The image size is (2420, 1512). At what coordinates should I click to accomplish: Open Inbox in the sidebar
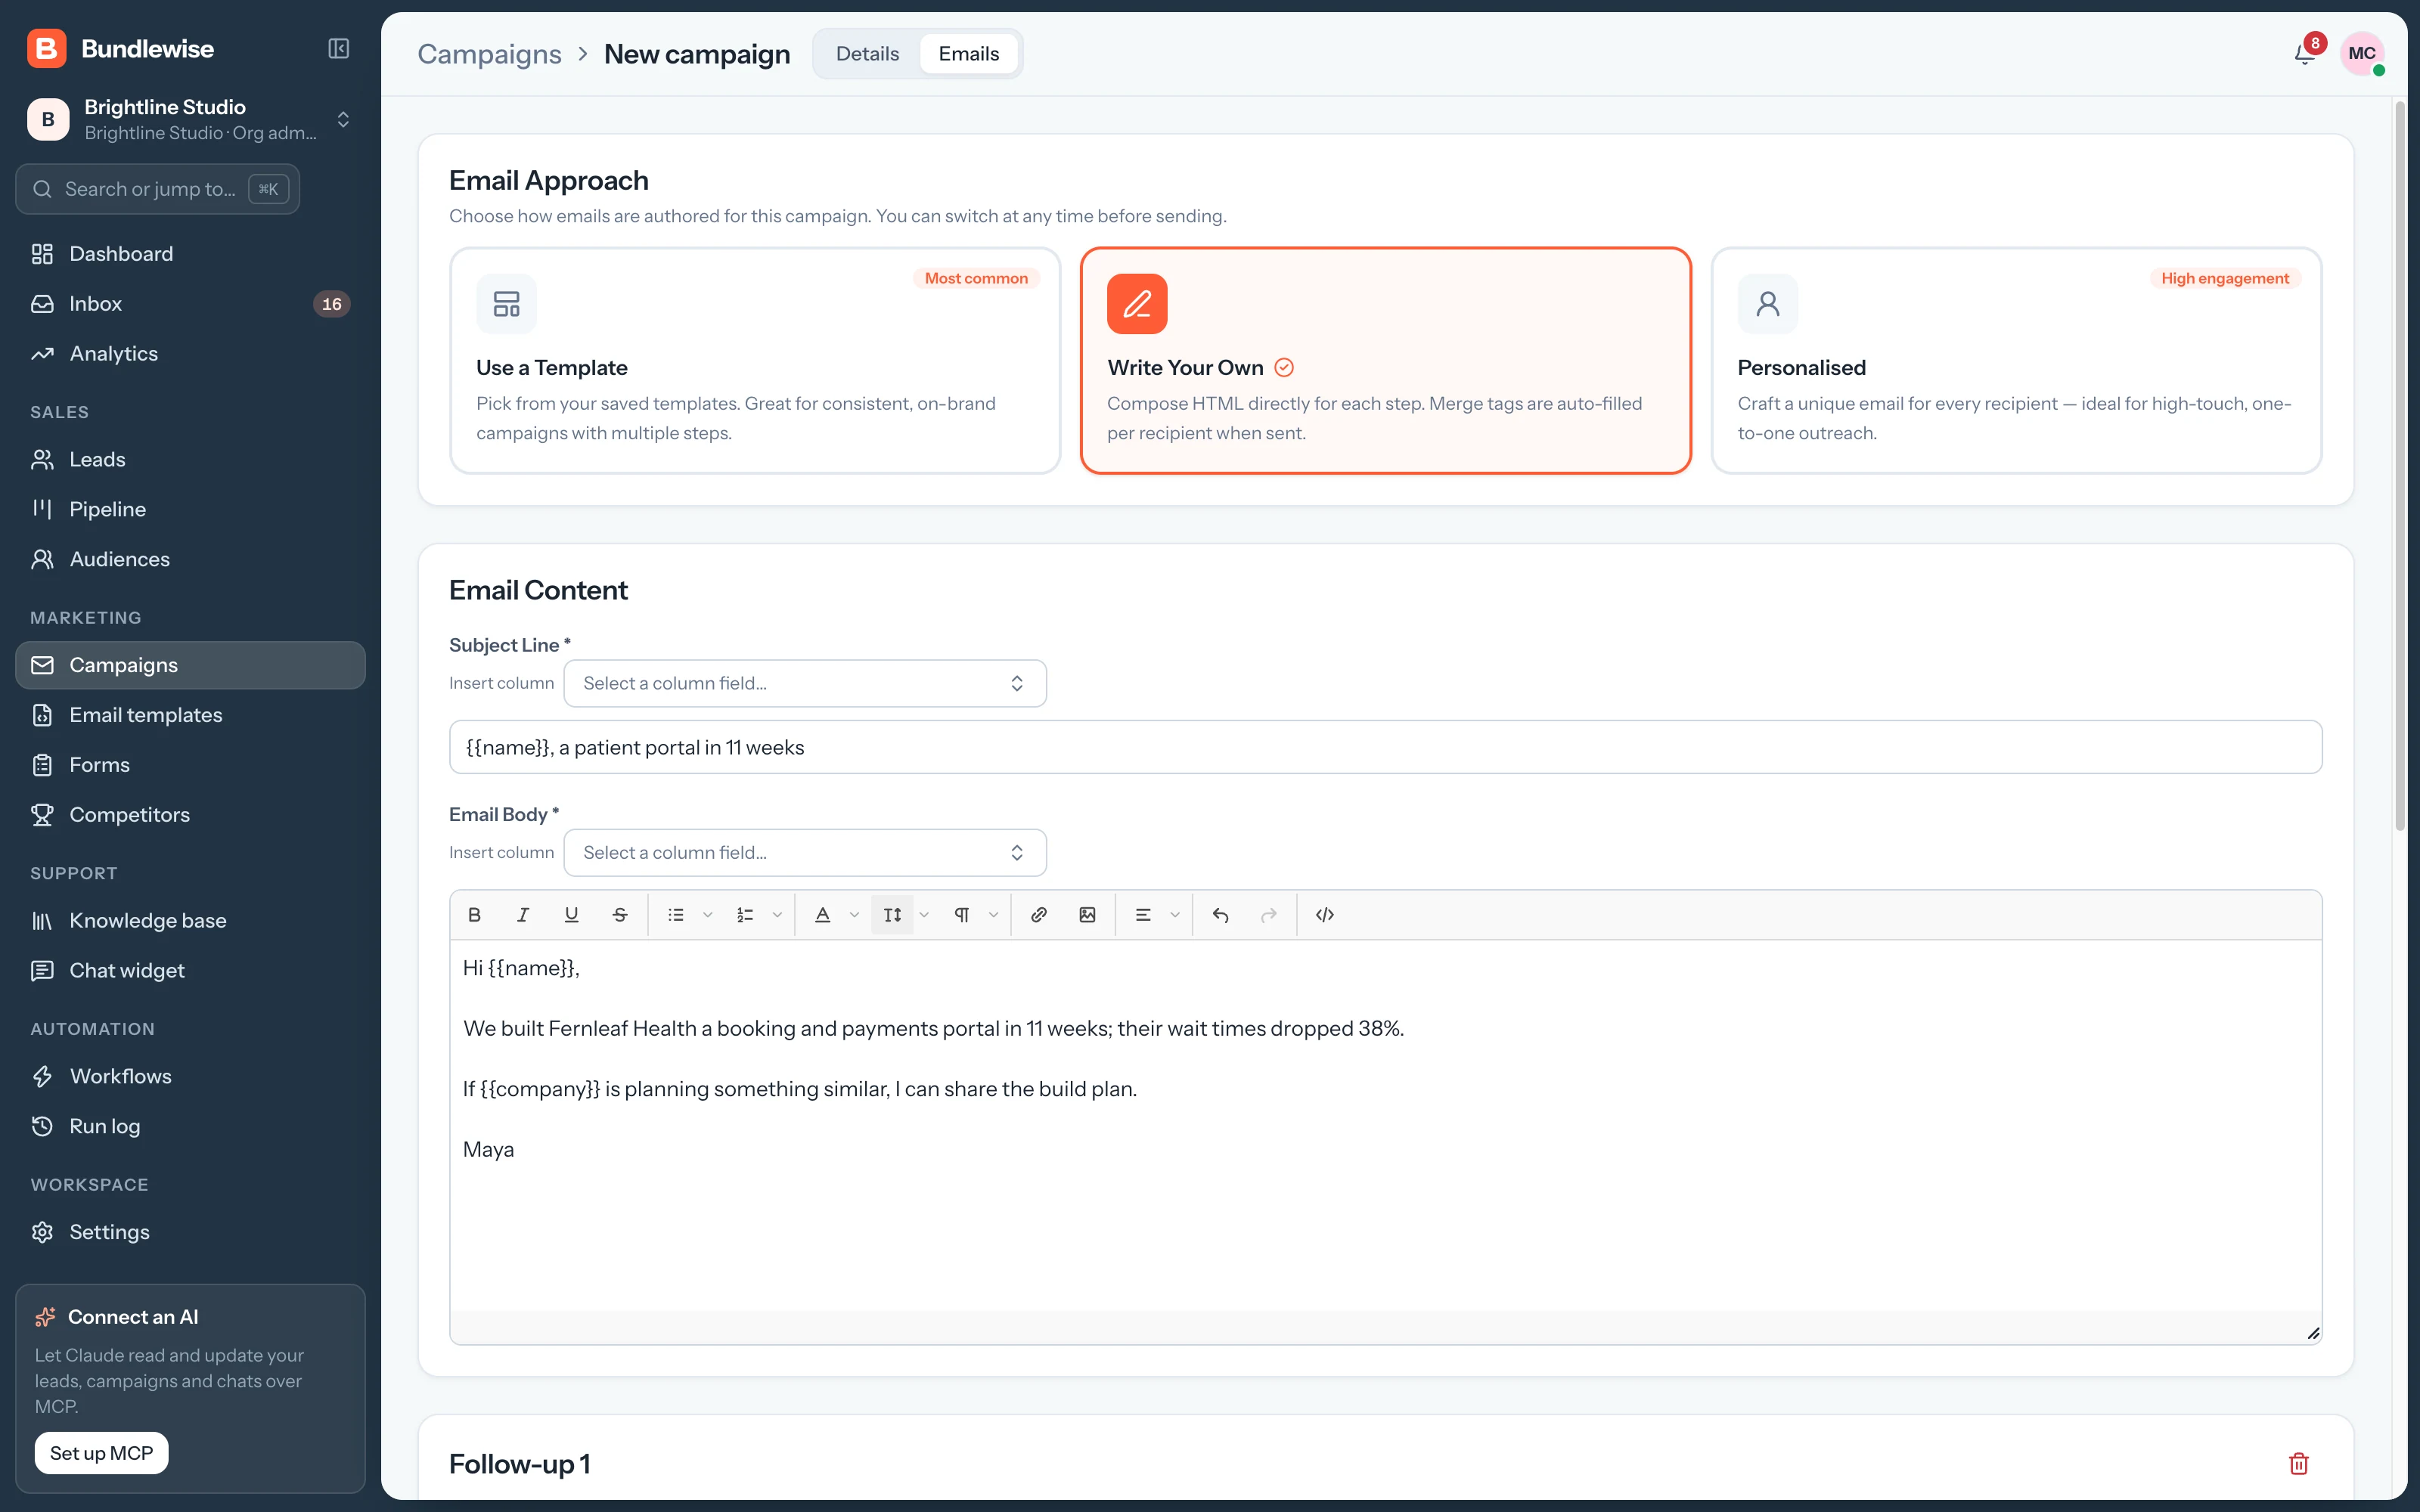point(190,303)
